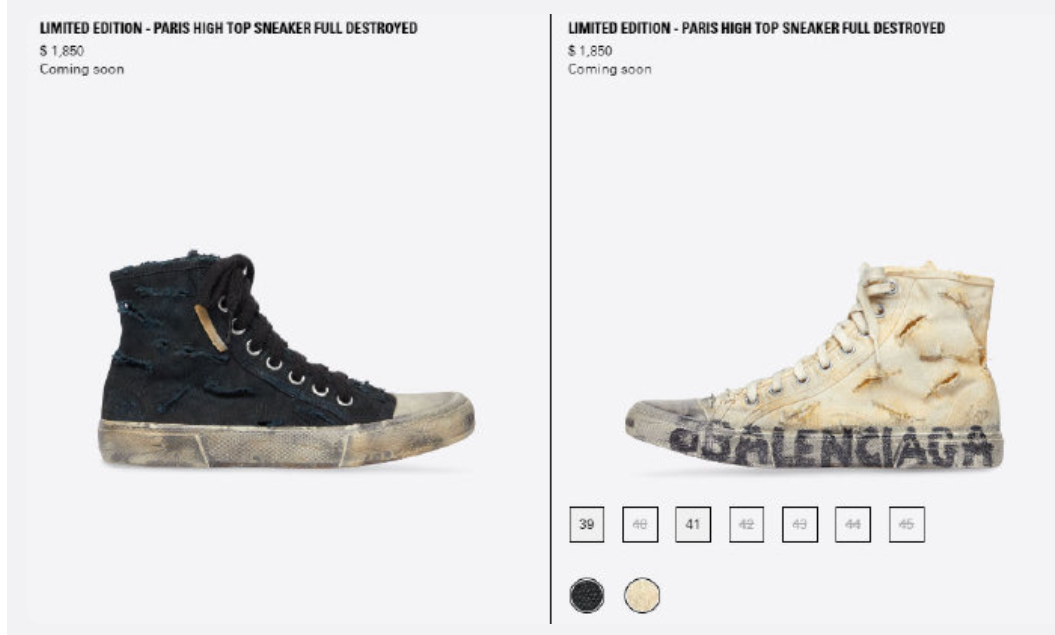Image resolution: width=1055 pixels, height=635 pixels.
Task: Choose the cream white color swatch
Action: click(x=642, y=595)
